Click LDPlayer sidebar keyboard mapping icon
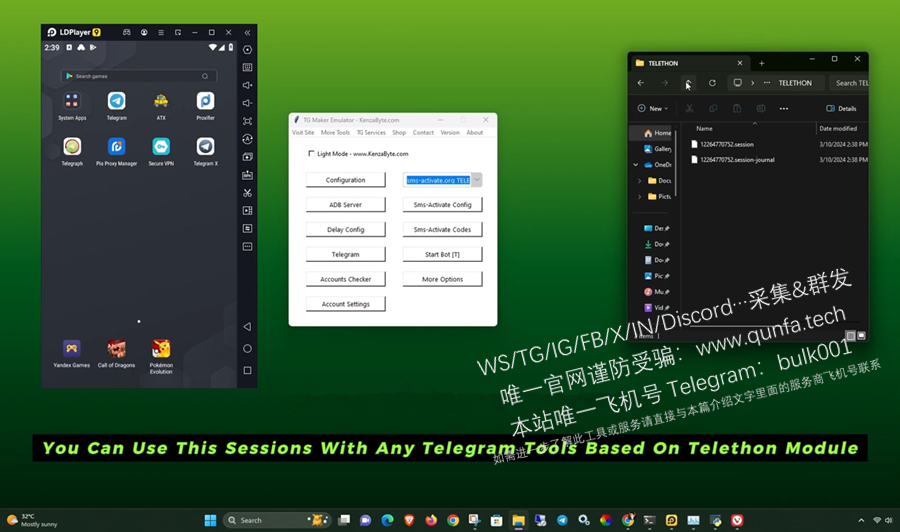This screenshot has height=532, width=900. 247,68
